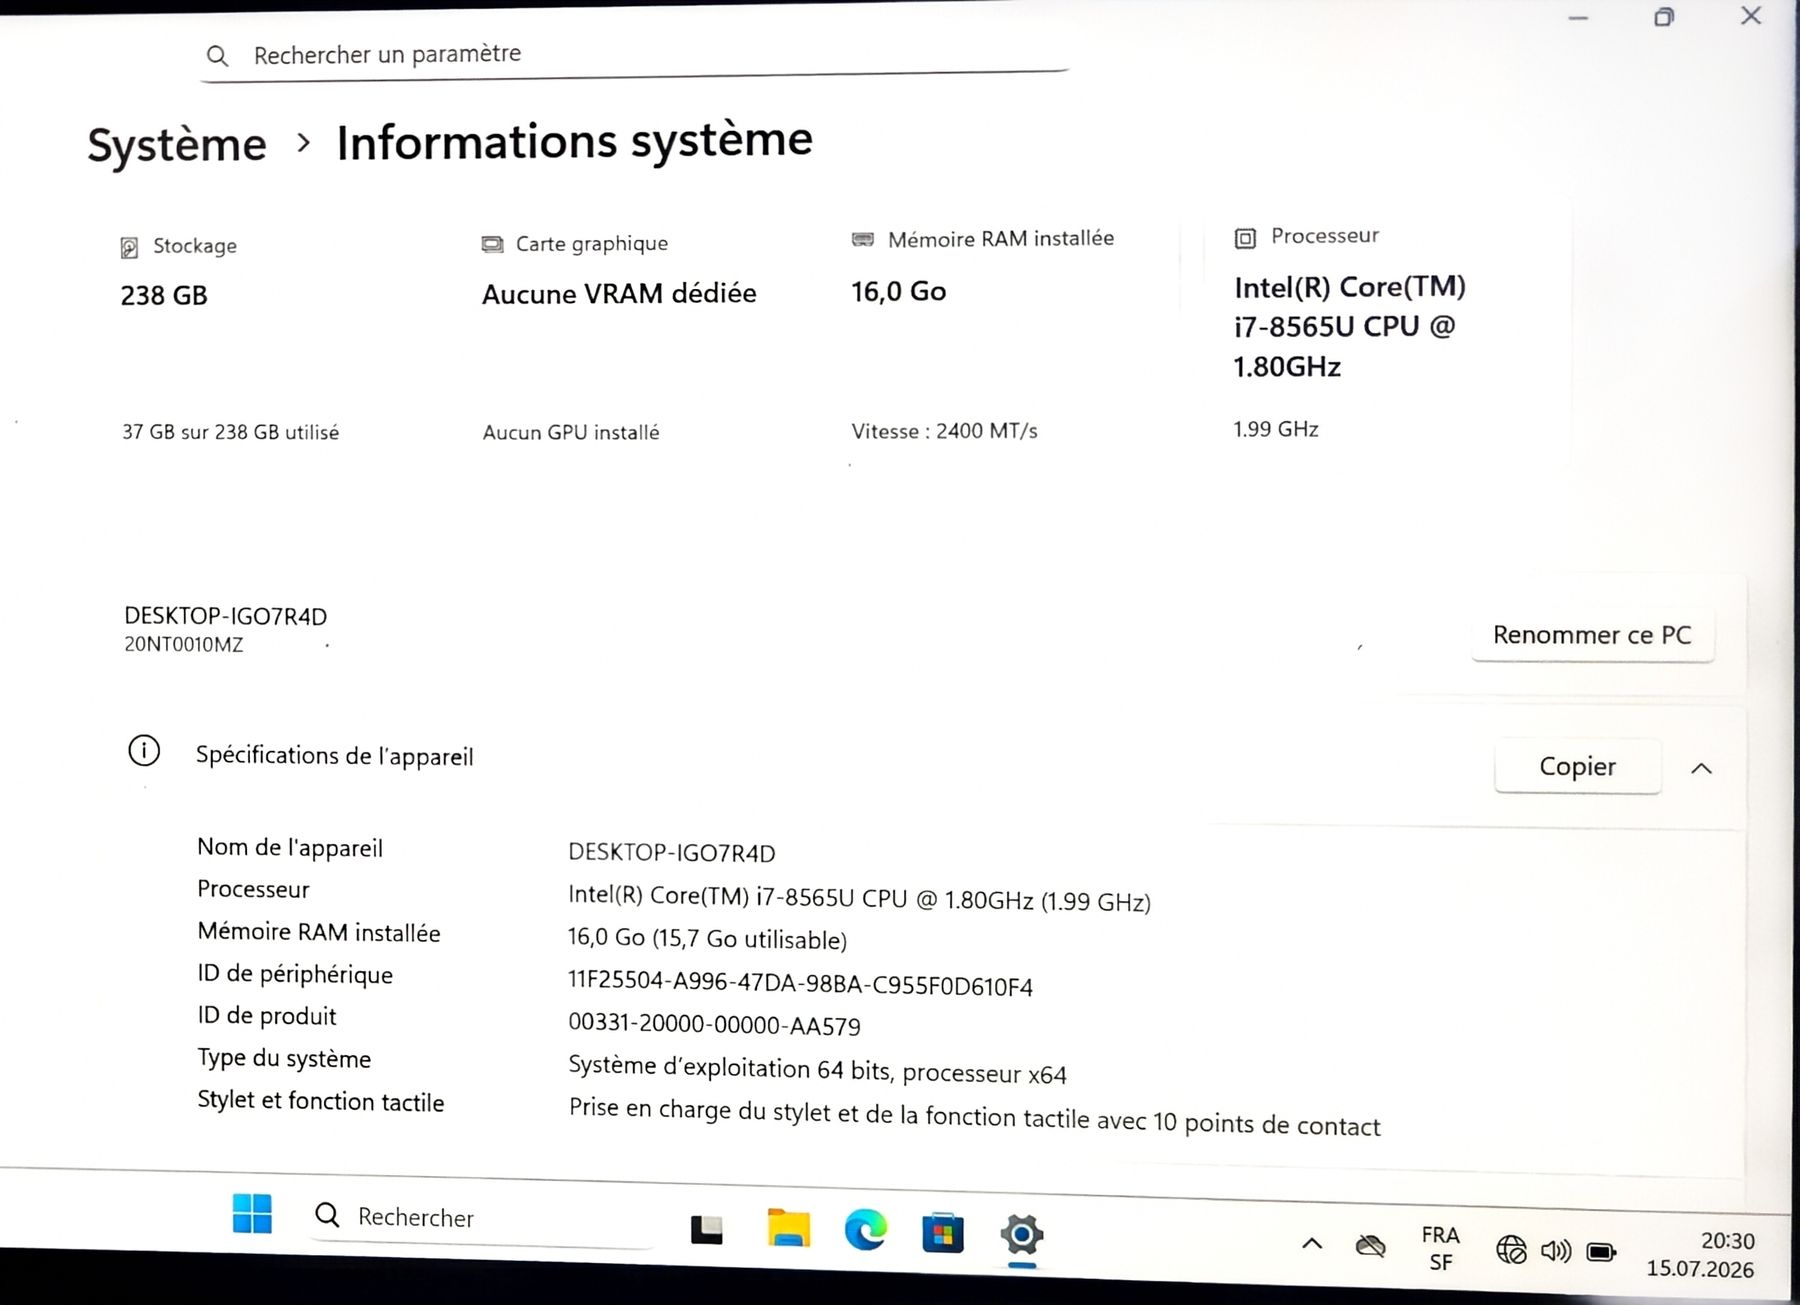Close the Settings window
The width and height of the screenshot is (1800, 1305).
[1751, 16]
